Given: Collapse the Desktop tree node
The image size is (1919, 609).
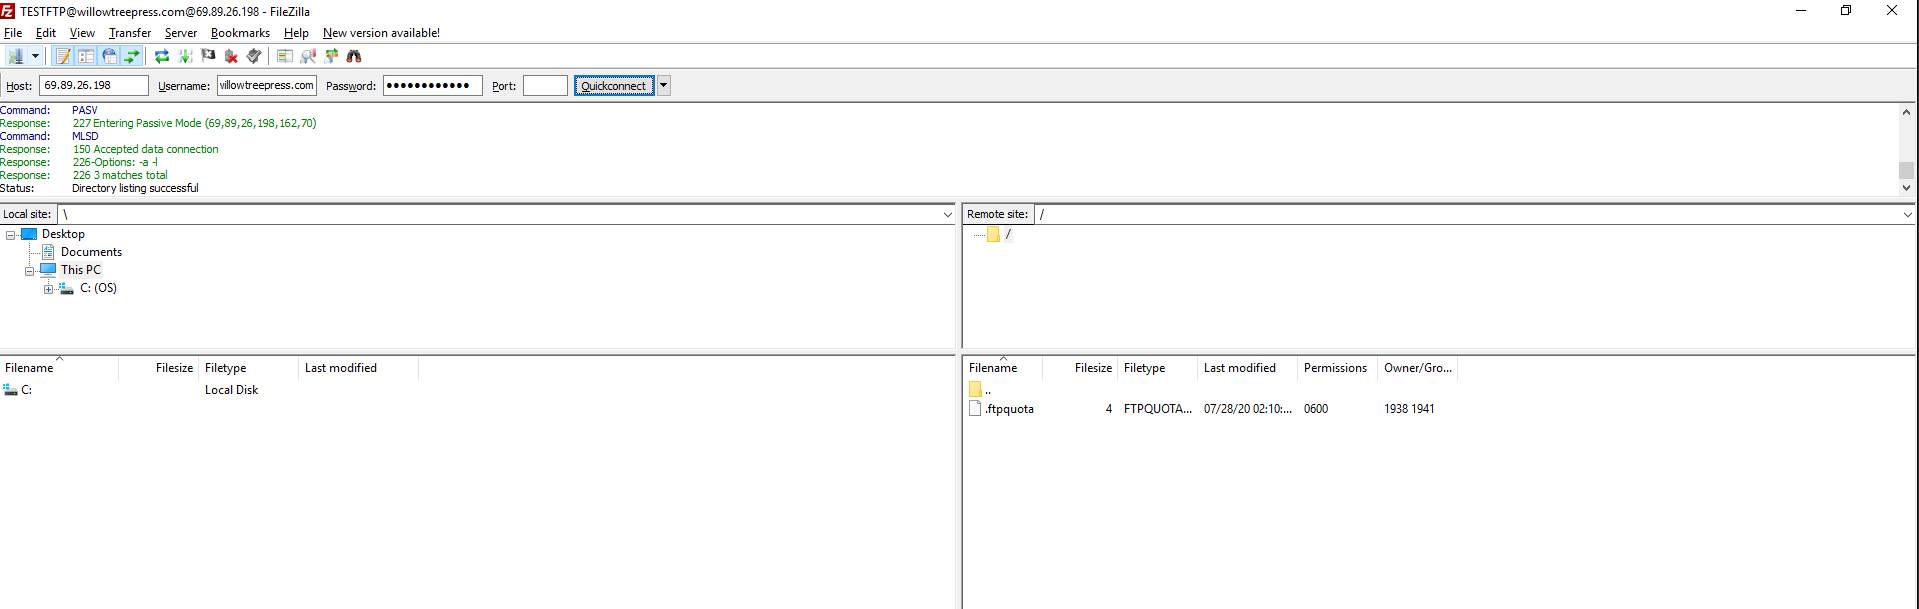Looking at the screenshot, I should [11, 235].
